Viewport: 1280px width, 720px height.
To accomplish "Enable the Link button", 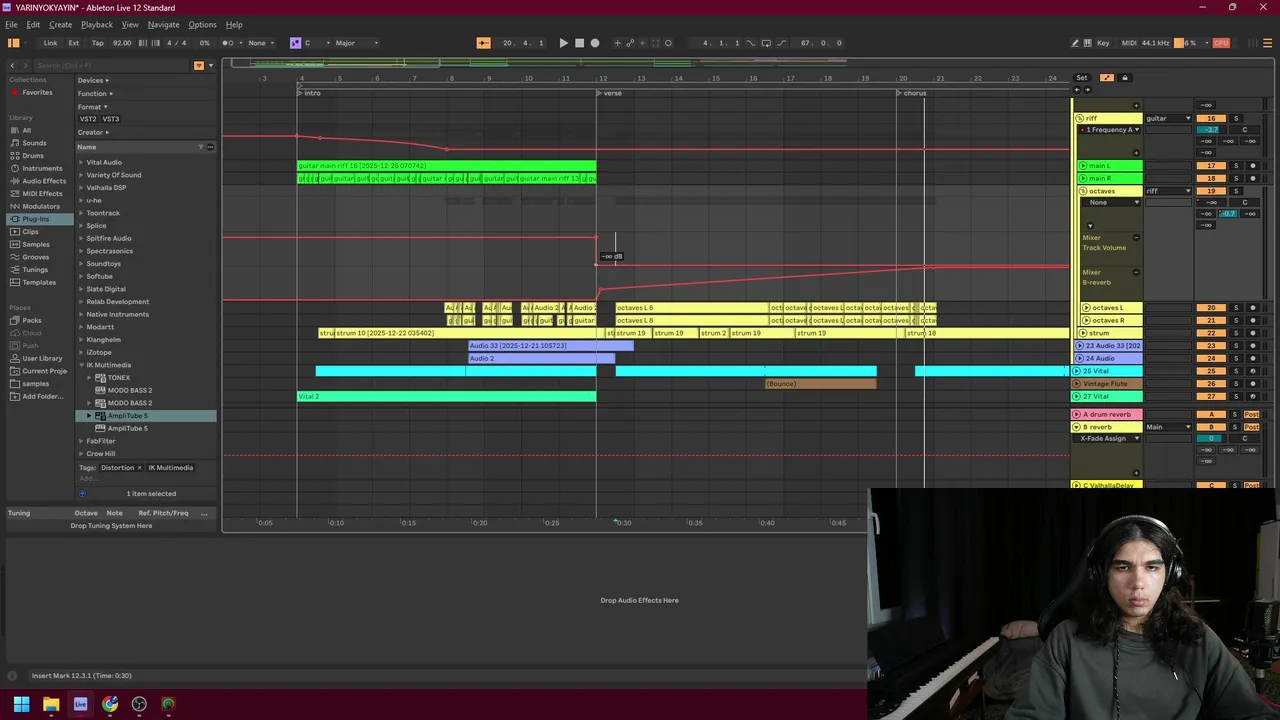I will tap(50, 43).
